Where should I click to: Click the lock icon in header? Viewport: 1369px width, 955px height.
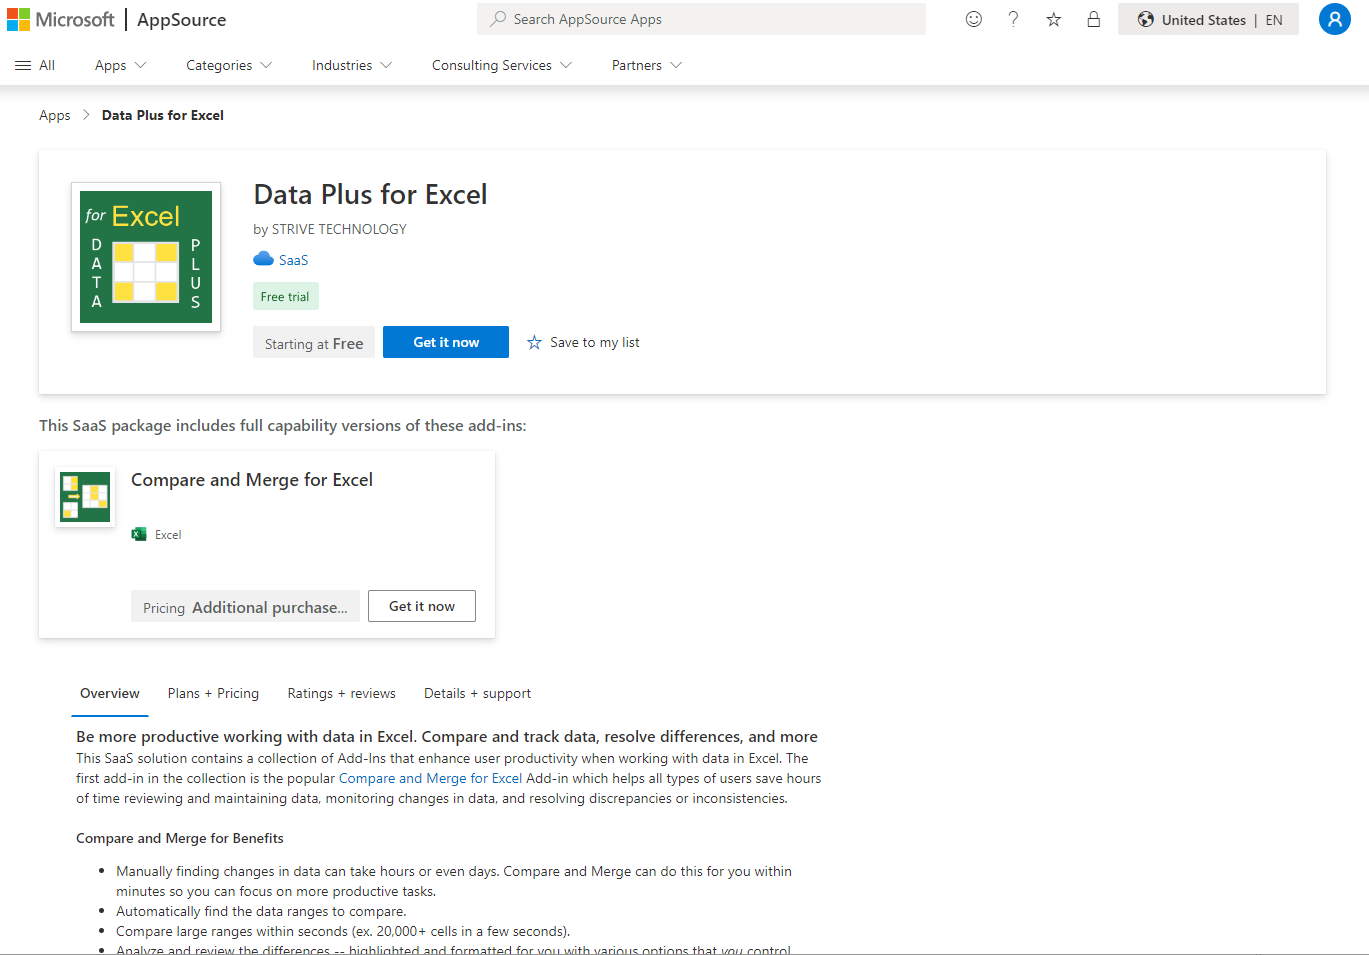pos(1093,19)
